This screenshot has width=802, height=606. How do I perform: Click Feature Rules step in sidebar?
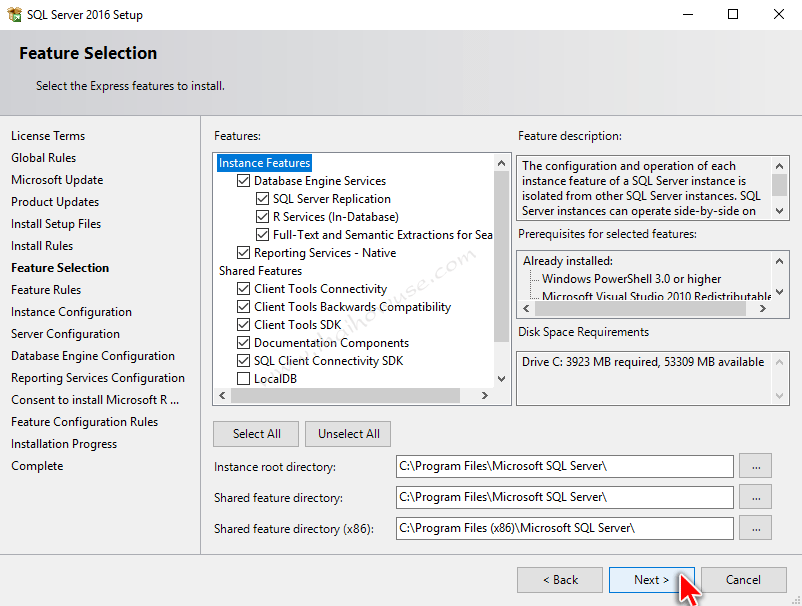46,290
